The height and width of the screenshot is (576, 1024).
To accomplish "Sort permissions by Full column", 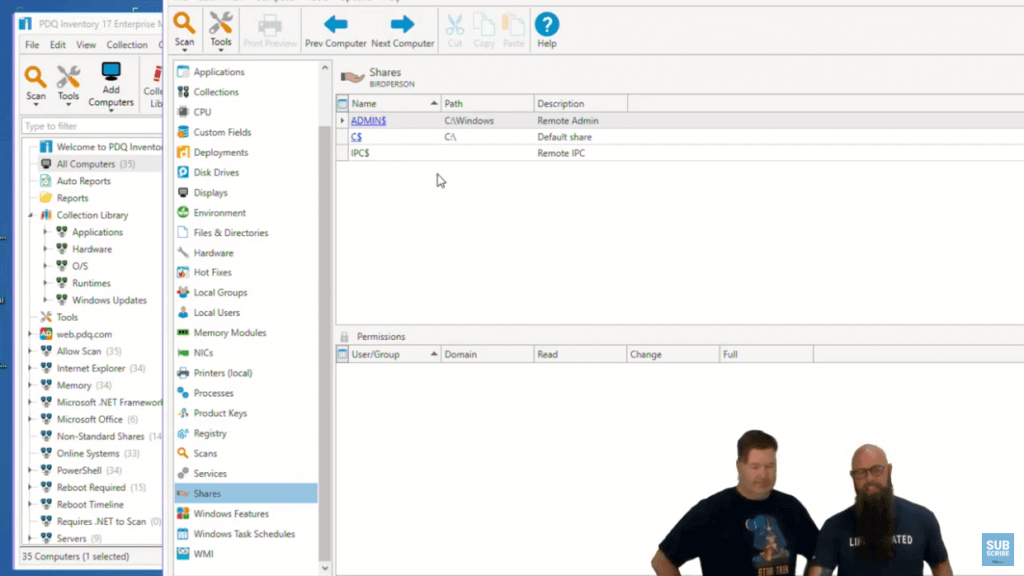I will pyautogui.click(x=766, y=355).
